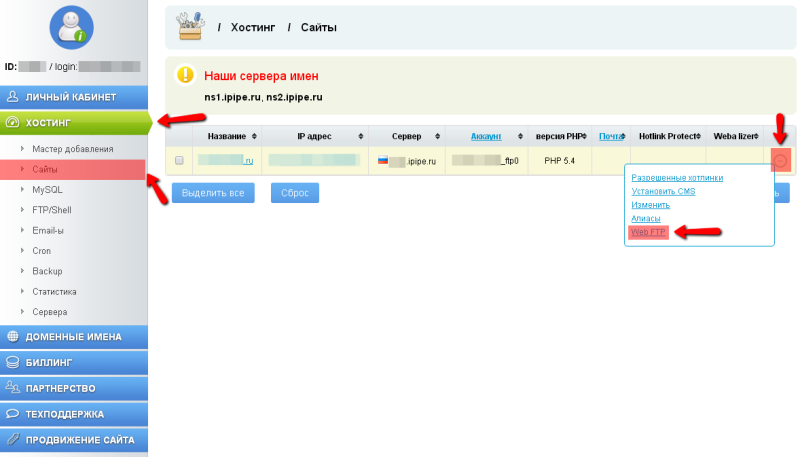The width and height of the screenshot is (800, 457).
Task: Open Web FTP from the context menu
Action: coord(648,231)
